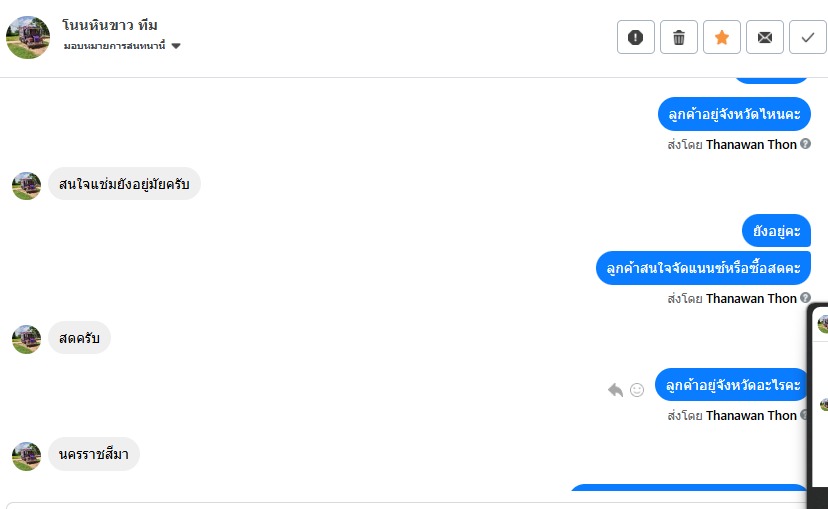Open contact name โนนหินขาว ทีม
Image resolution: width=828 pixels, height=509 pixels.
coord(110,24)
